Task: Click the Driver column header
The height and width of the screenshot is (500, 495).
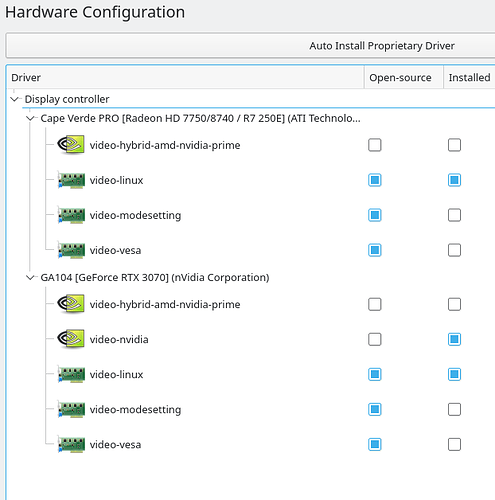Action: [185, 77]
